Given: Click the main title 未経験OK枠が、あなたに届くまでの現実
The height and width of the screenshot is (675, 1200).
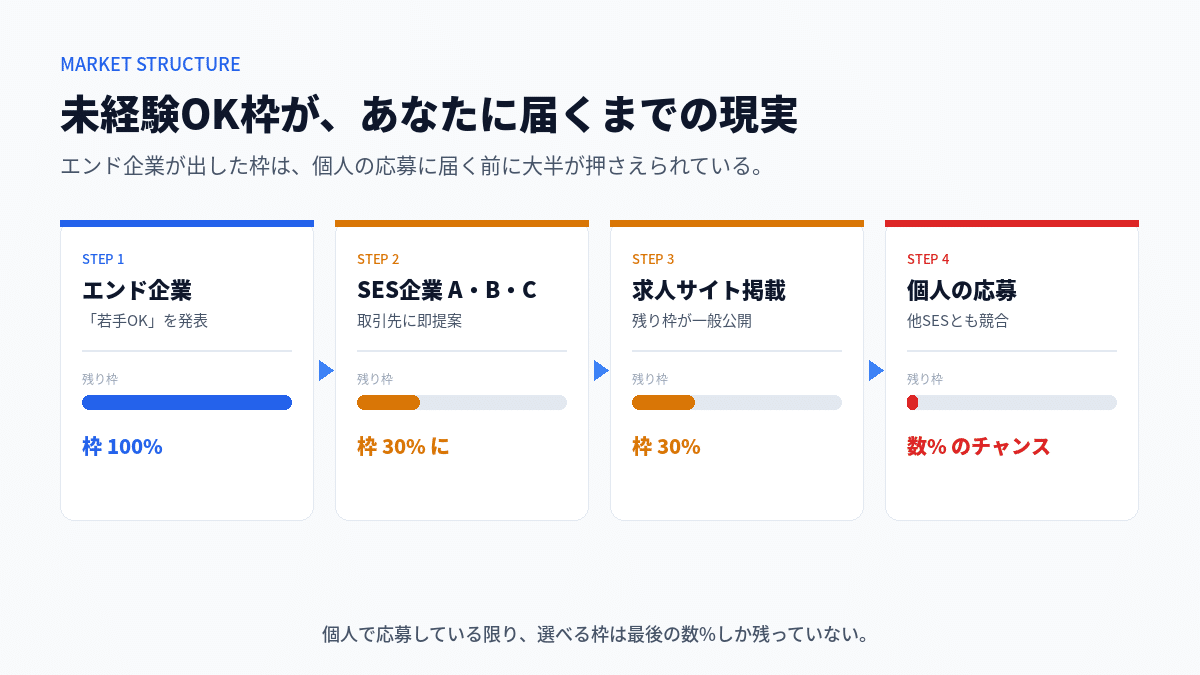Looking at the screenshot, I should point(429,115).
